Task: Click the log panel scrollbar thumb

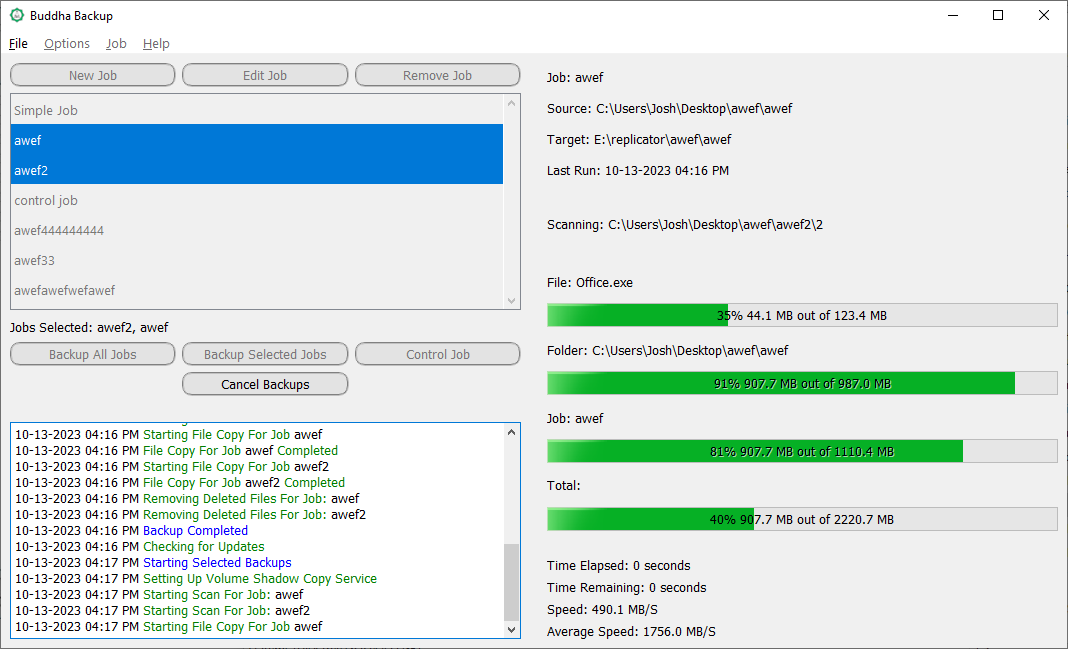Action: [x=512, y=582]
